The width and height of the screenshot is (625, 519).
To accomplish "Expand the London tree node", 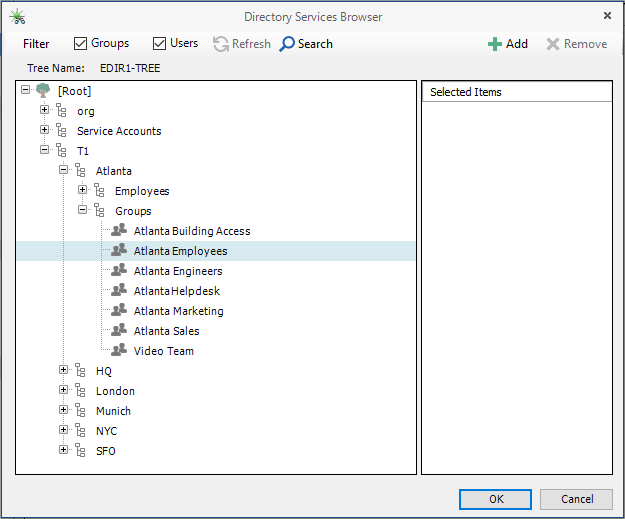I will point(63,391).
